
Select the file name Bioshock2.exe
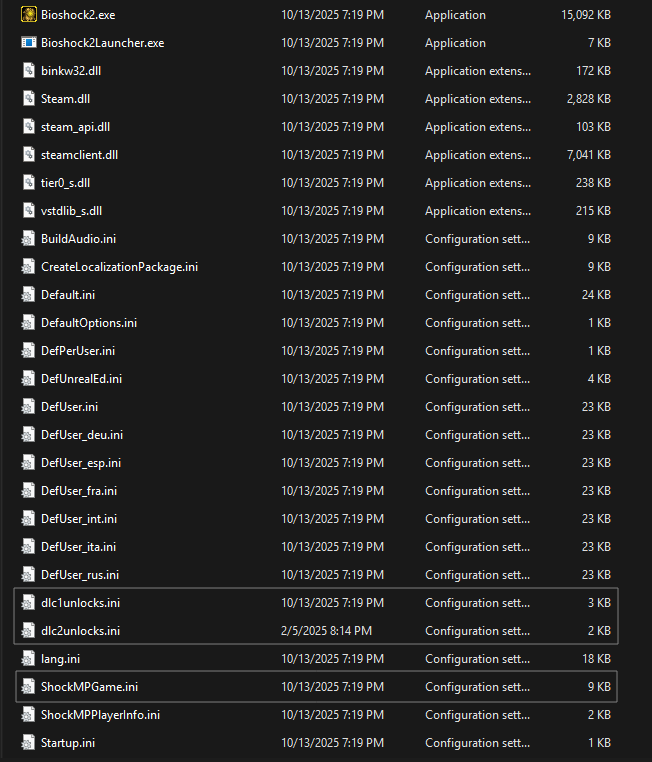78,15
